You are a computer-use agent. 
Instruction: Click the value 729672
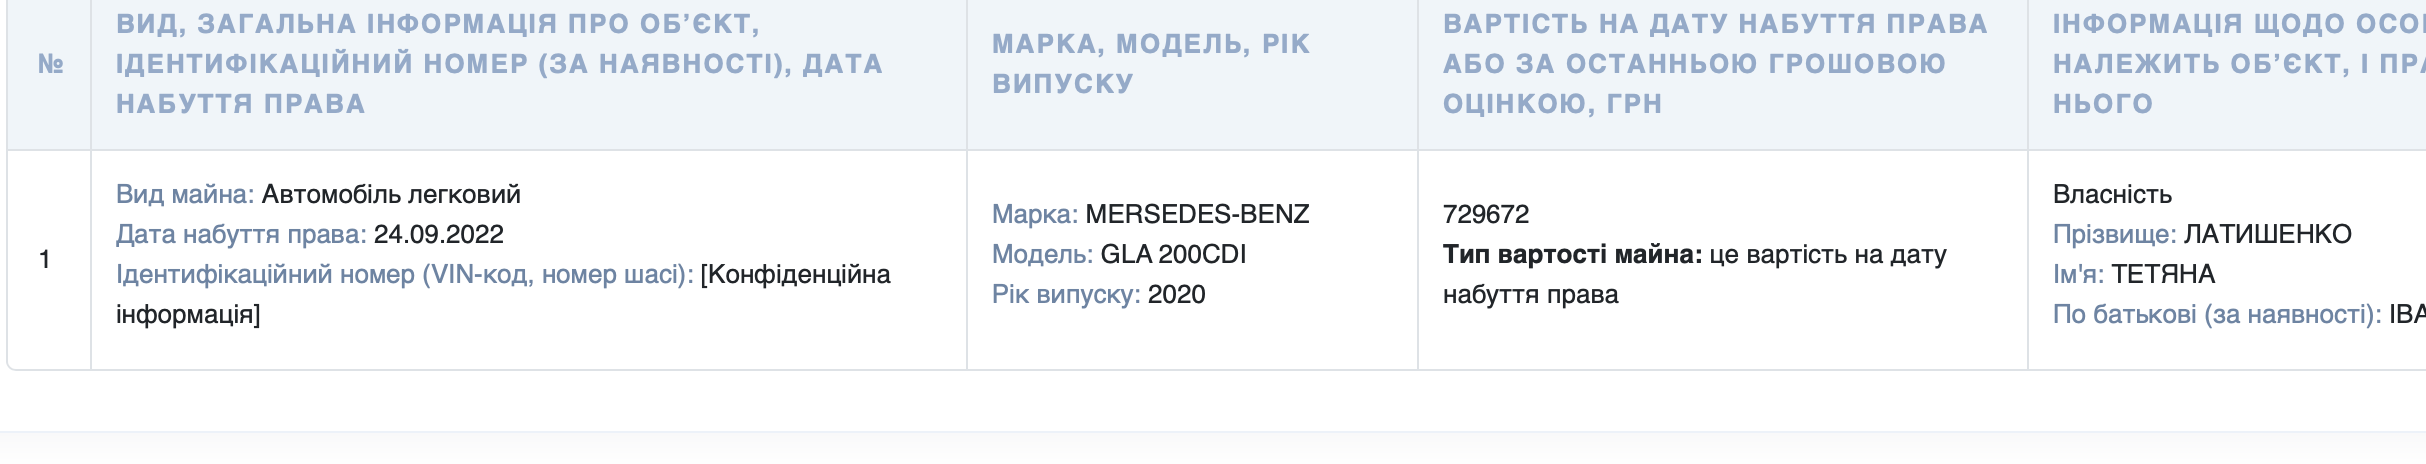pyautogui.click(x=1486, y=214)
